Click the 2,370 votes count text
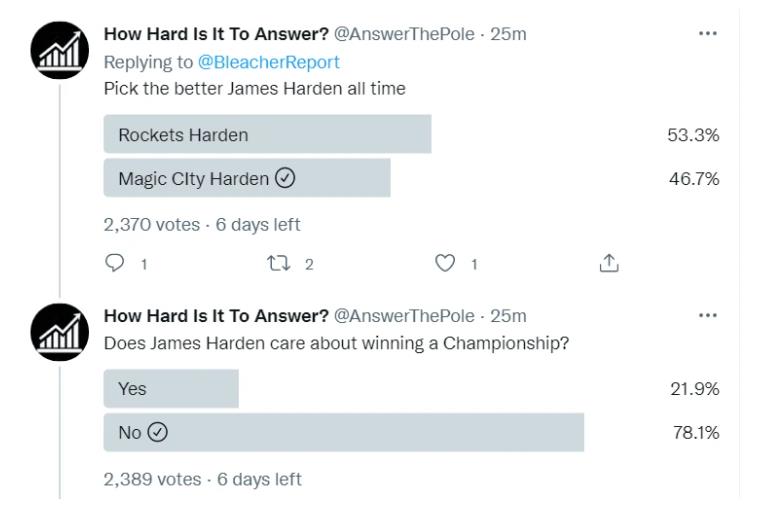This screenshot has width=773, height=523. (x=151, y=225)
